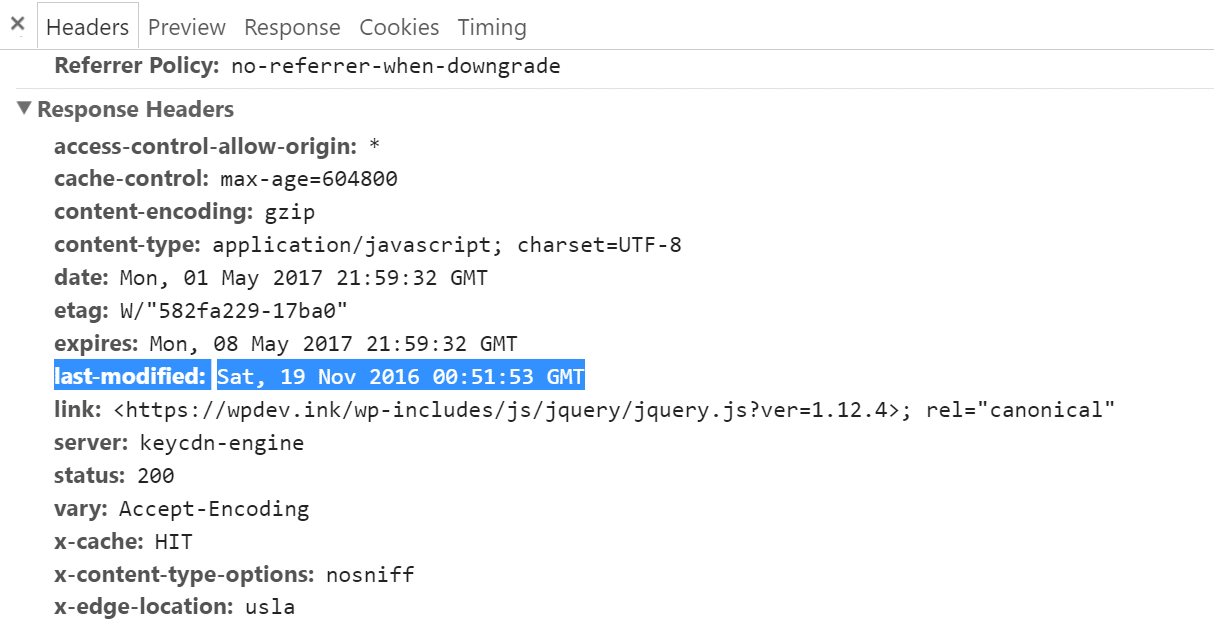1214x630 pixels.
Task: Click the x-edge-location usla value
Action: (269, 607)
